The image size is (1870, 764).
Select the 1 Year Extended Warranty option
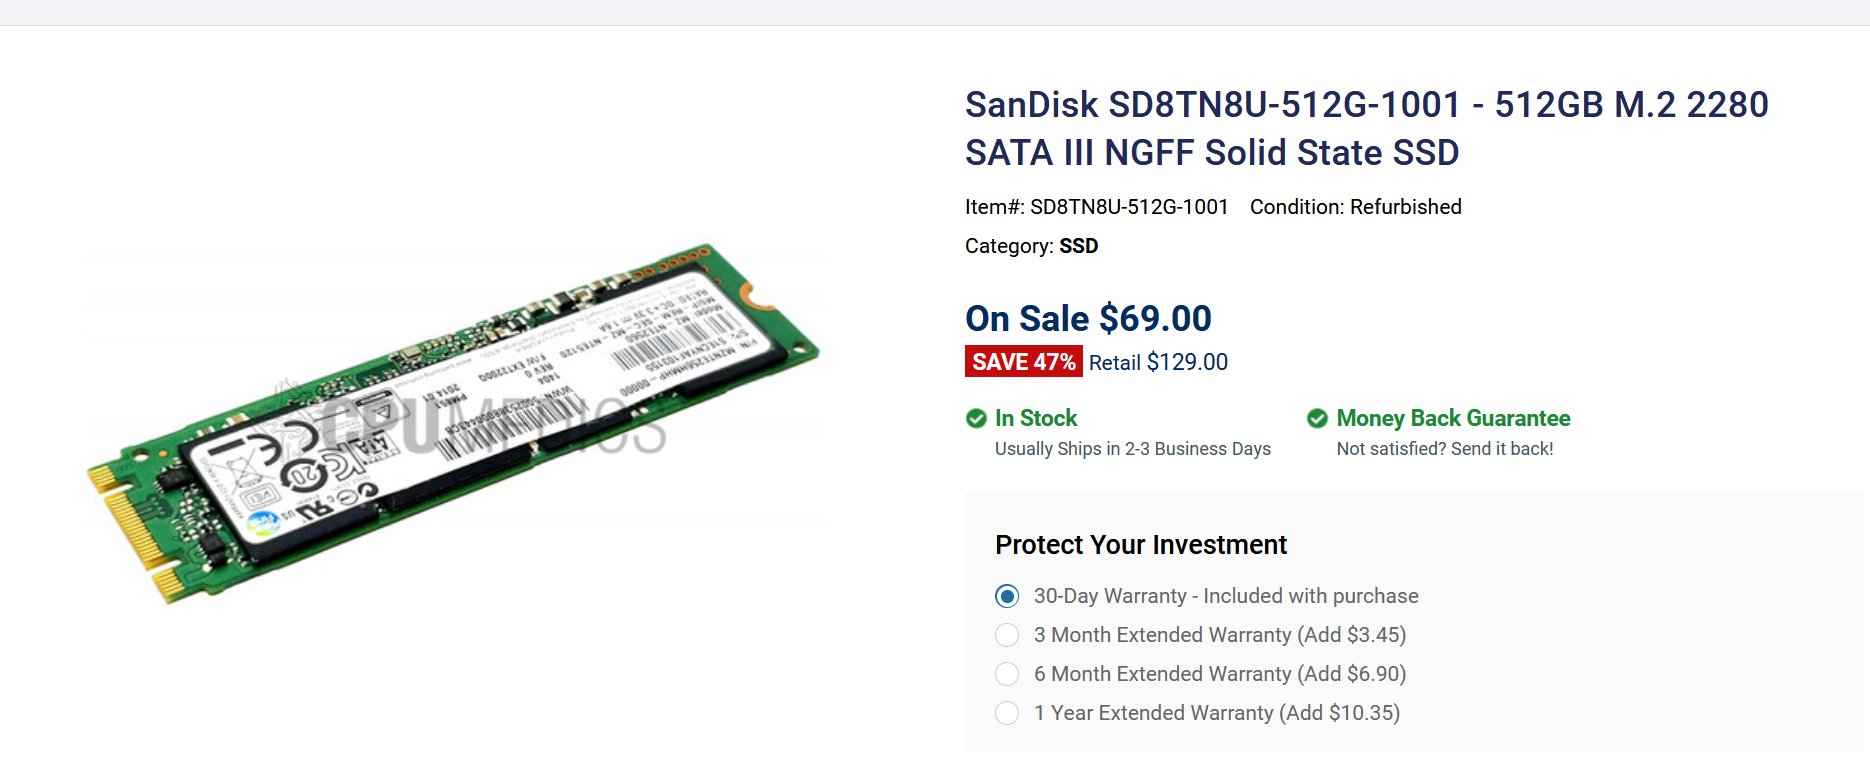point(1007,713)
